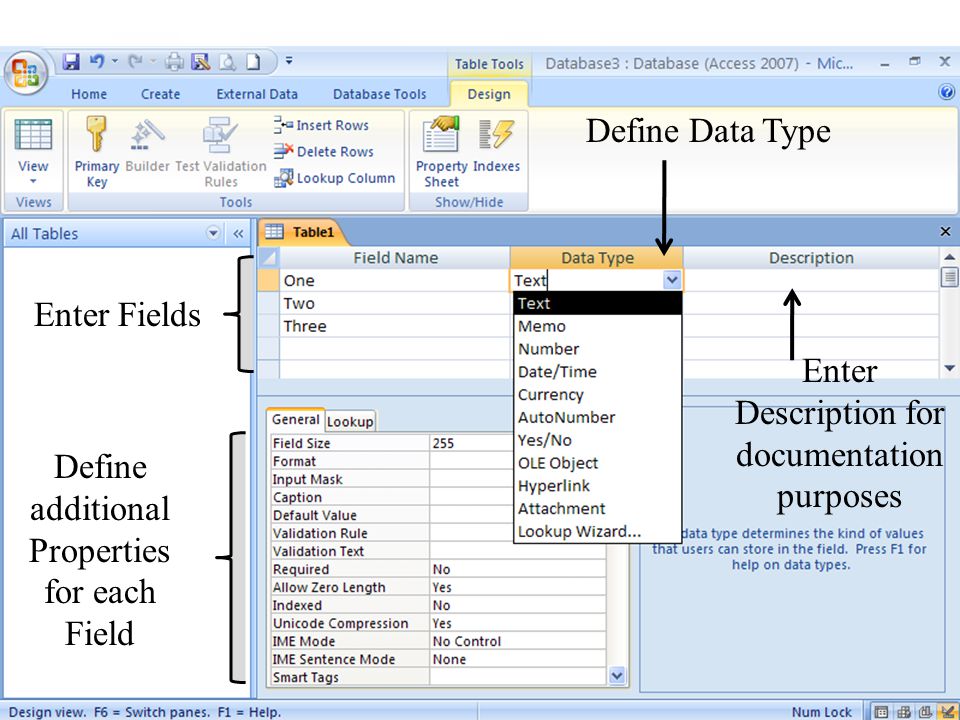Screen dimensions: 960x720
Task: Click the Unicode Compression value
Action: [518, 623]
